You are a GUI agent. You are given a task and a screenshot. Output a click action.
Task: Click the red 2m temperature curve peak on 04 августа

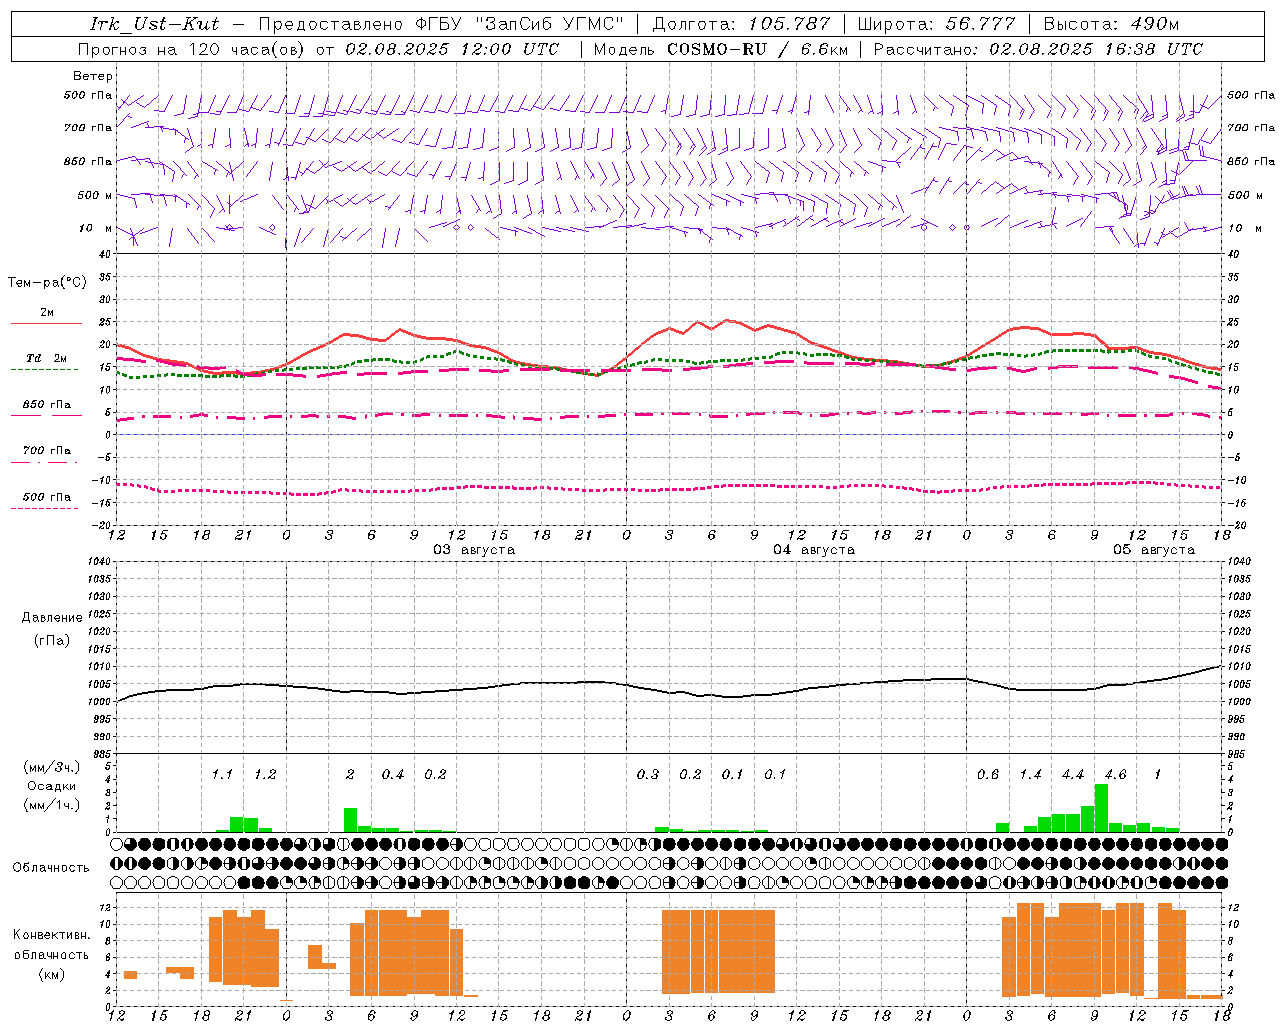(x=727, y=321)
